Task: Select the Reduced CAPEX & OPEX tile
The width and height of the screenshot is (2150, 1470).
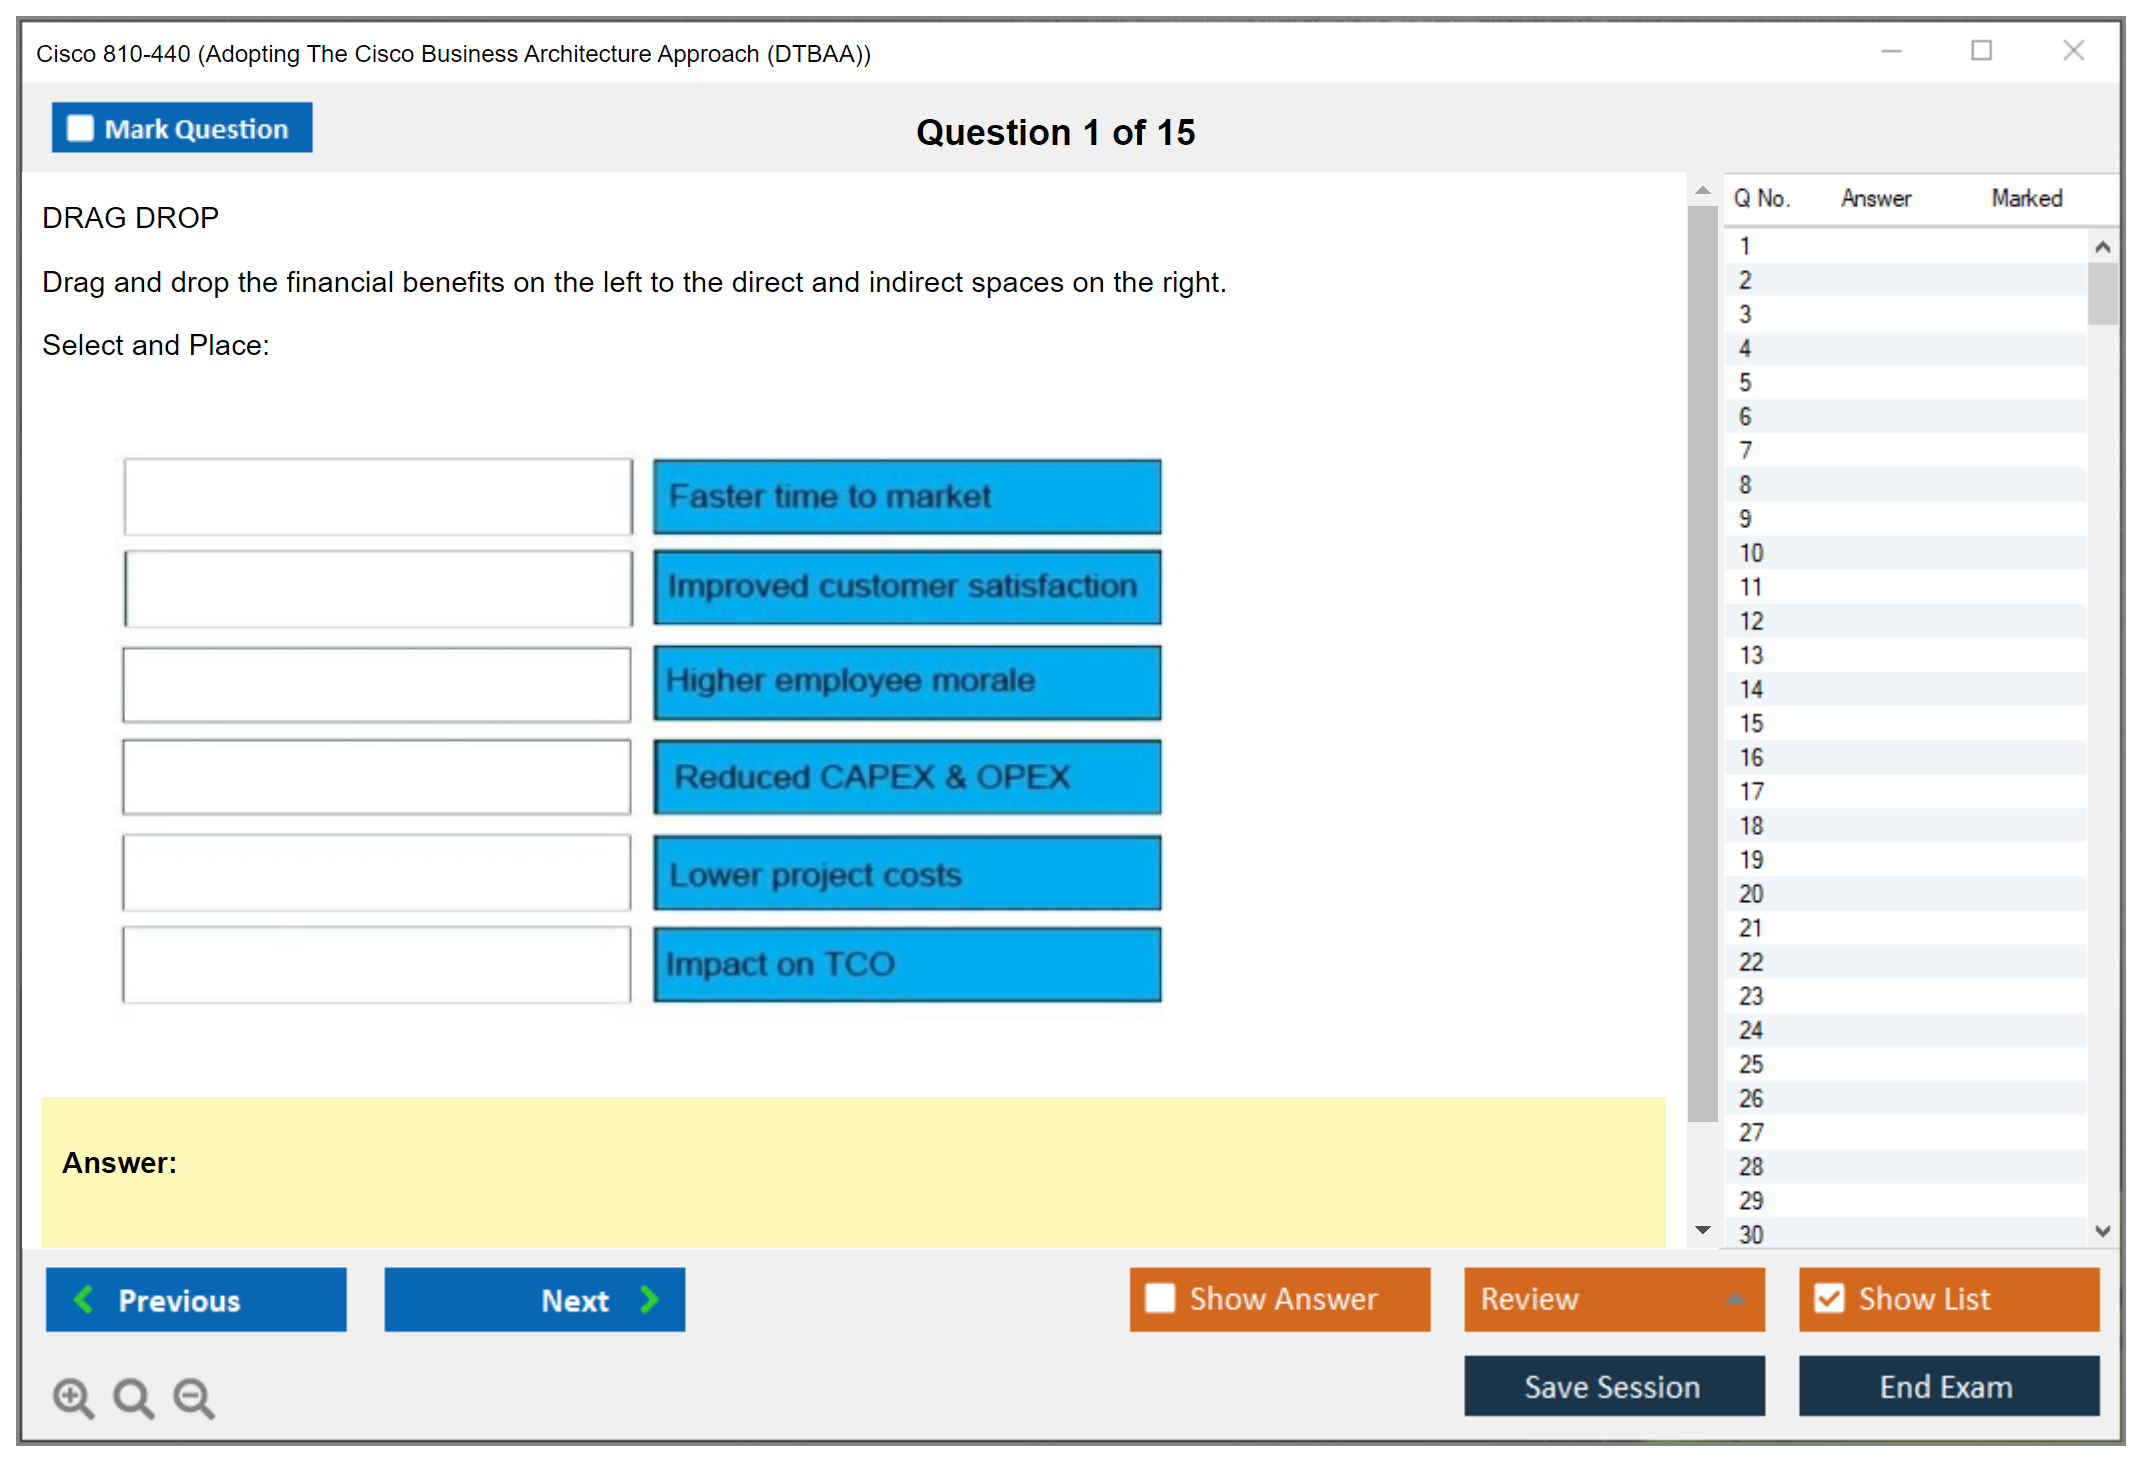Action: point(907,777)
